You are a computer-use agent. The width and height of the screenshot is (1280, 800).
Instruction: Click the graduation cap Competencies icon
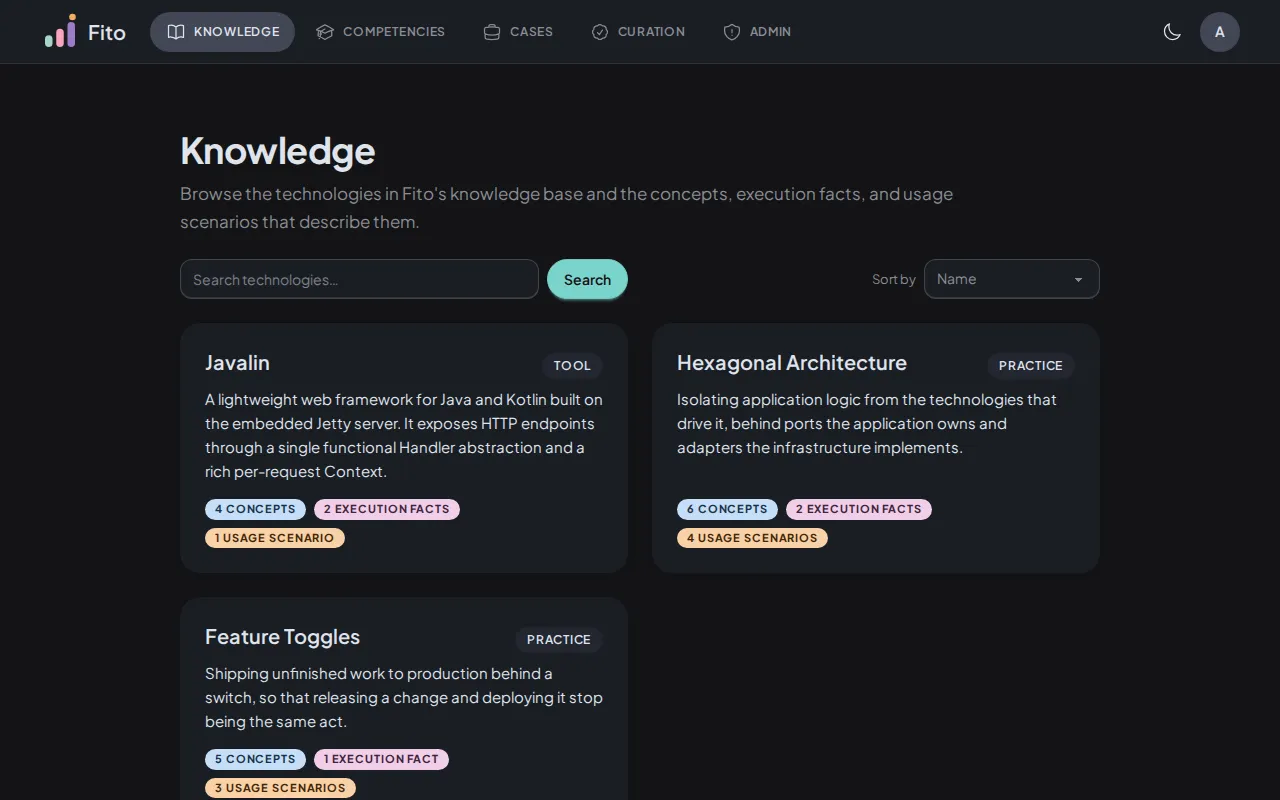325,32
